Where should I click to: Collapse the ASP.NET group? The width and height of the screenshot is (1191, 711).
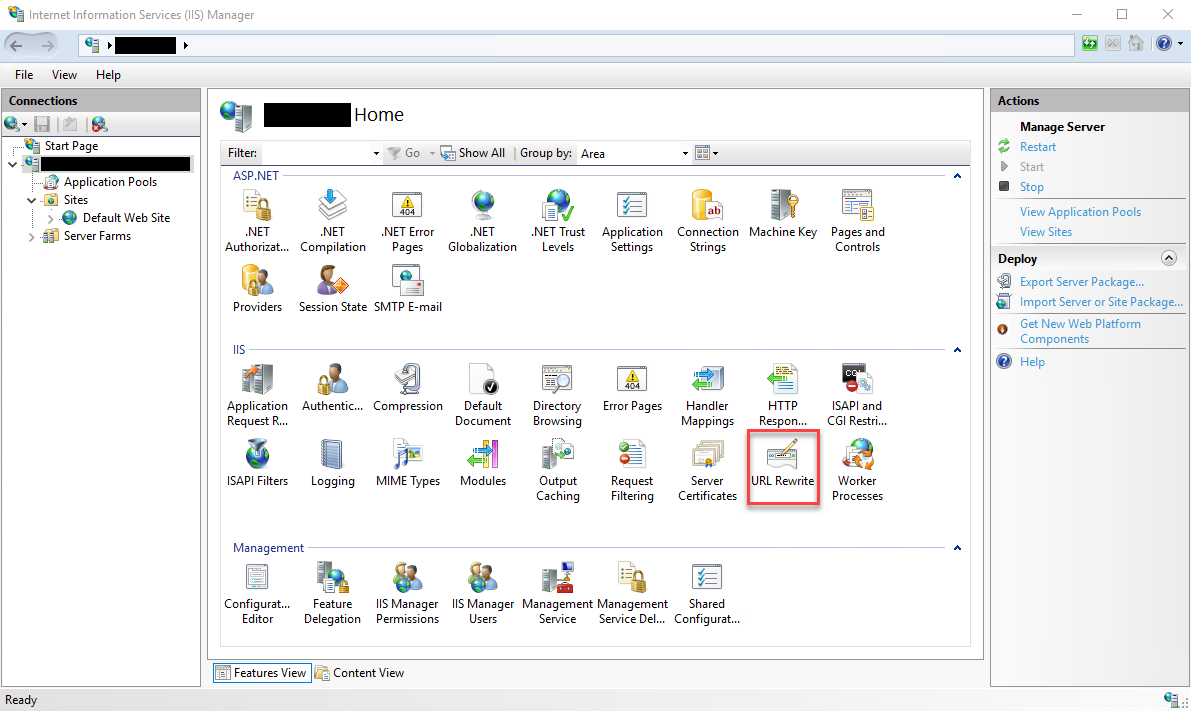(957, 175)
